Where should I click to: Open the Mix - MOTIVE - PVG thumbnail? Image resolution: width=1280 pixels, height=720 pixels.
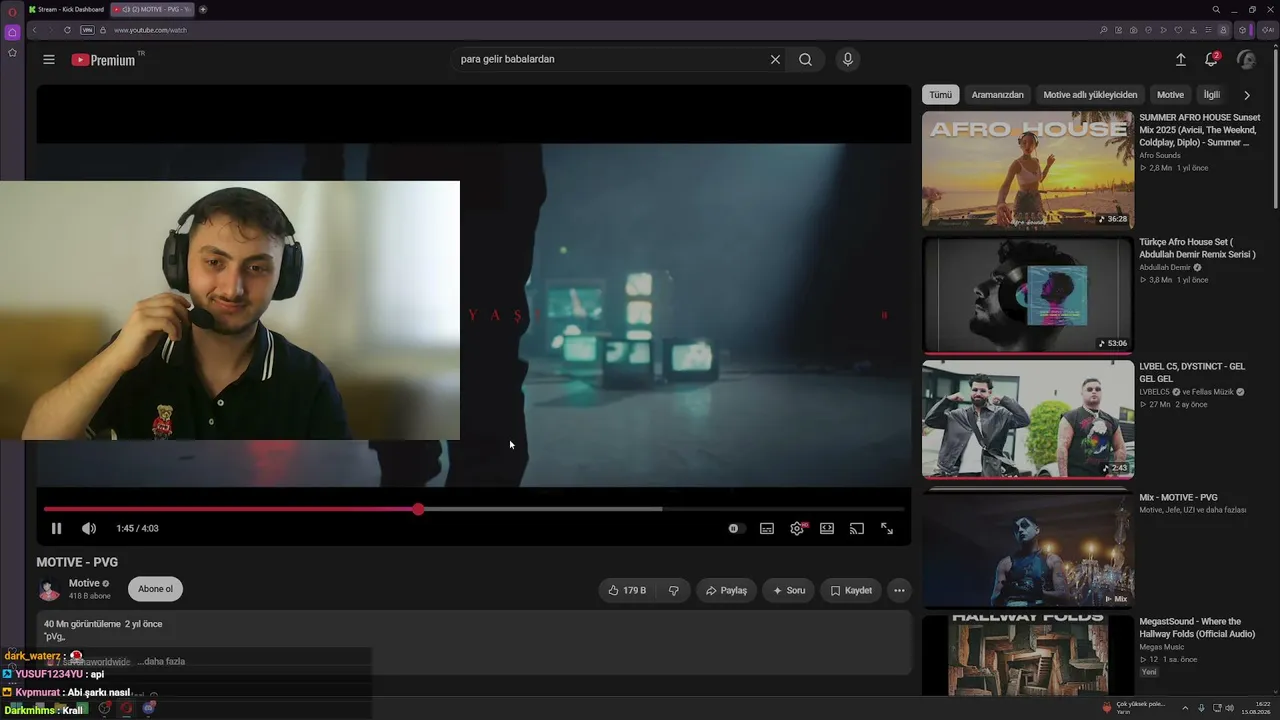click(1028, 549)
